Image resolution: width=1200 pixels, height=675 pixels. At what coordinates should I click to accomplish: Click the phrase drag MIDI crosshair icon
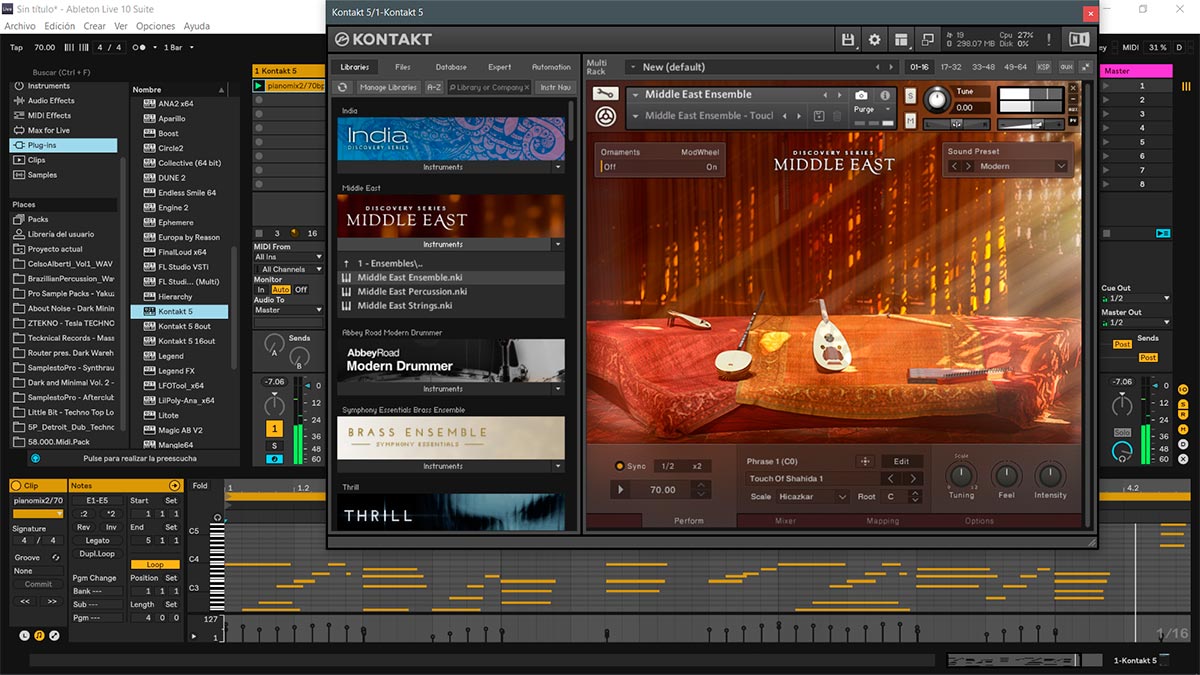coord(865,461)
